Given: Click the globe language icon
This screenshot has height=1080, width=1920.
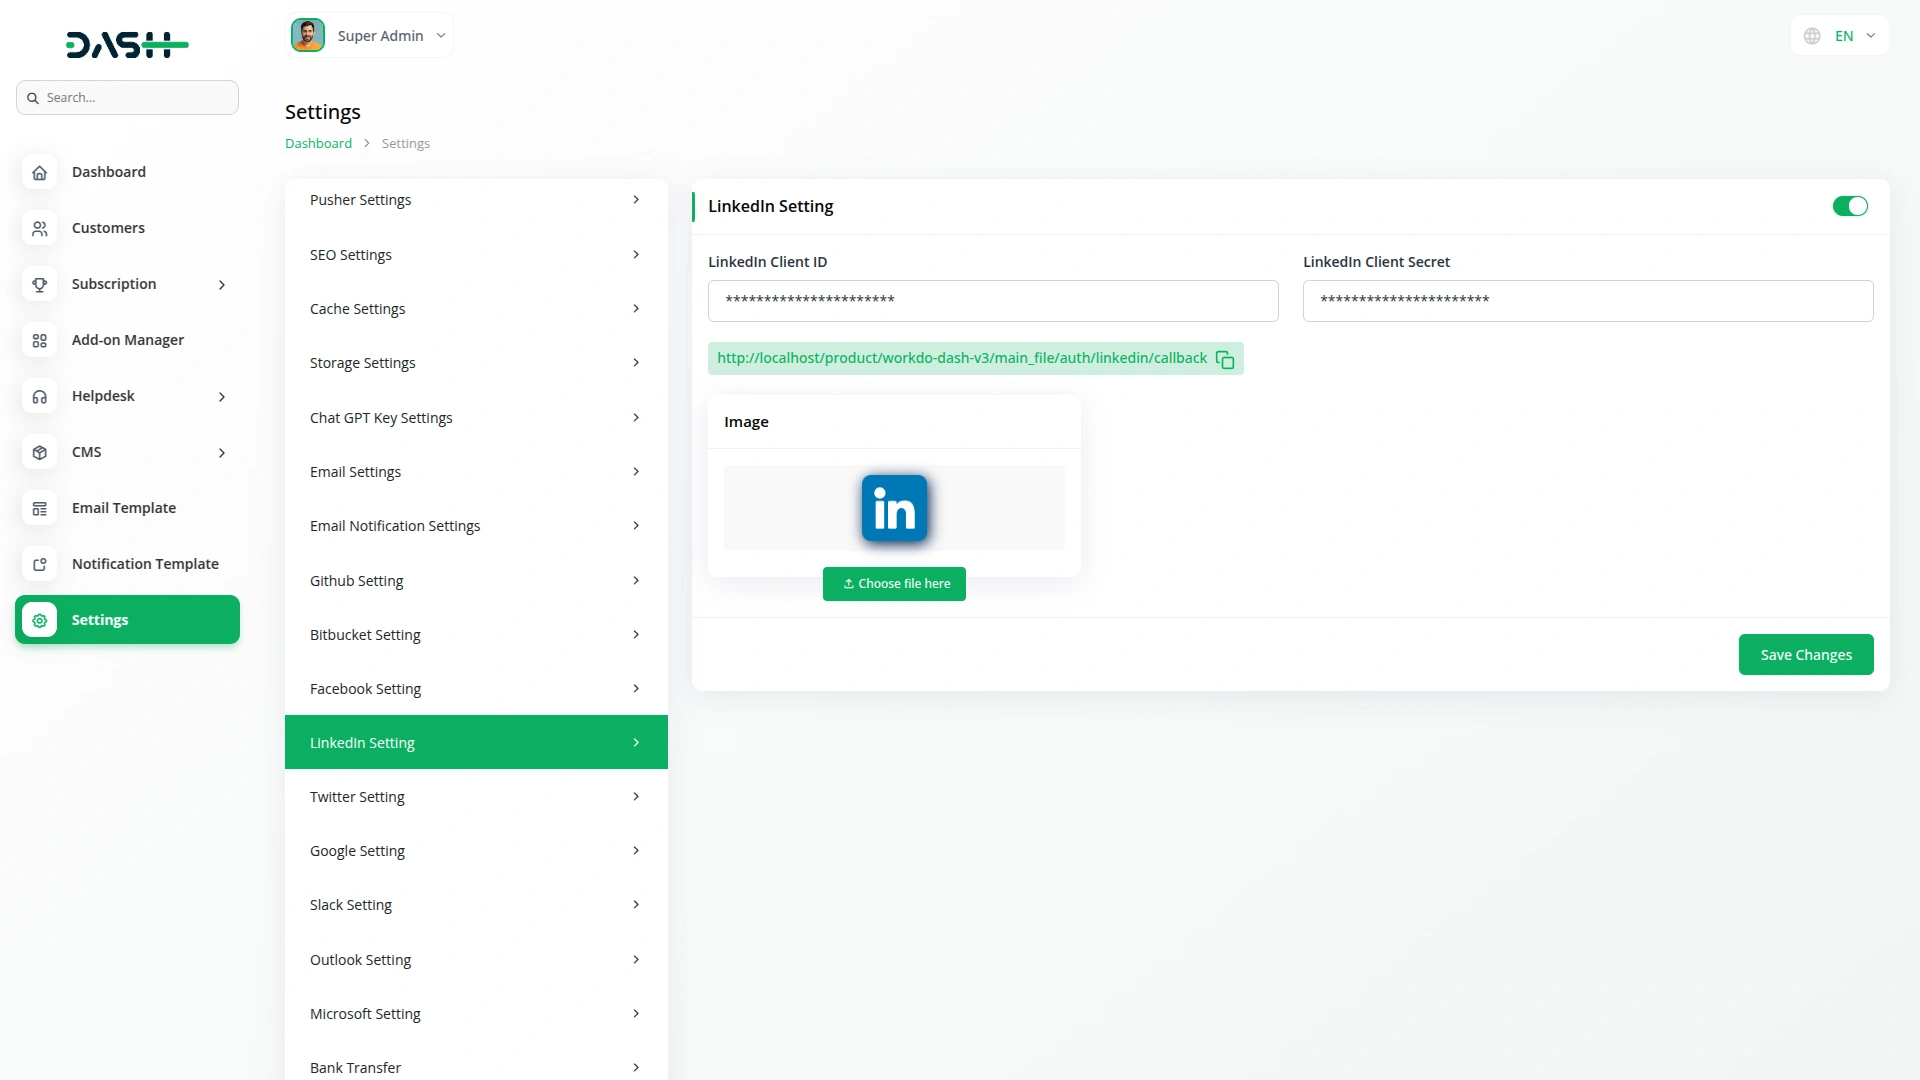Looking at the screenshot, I should point(1812,35).
